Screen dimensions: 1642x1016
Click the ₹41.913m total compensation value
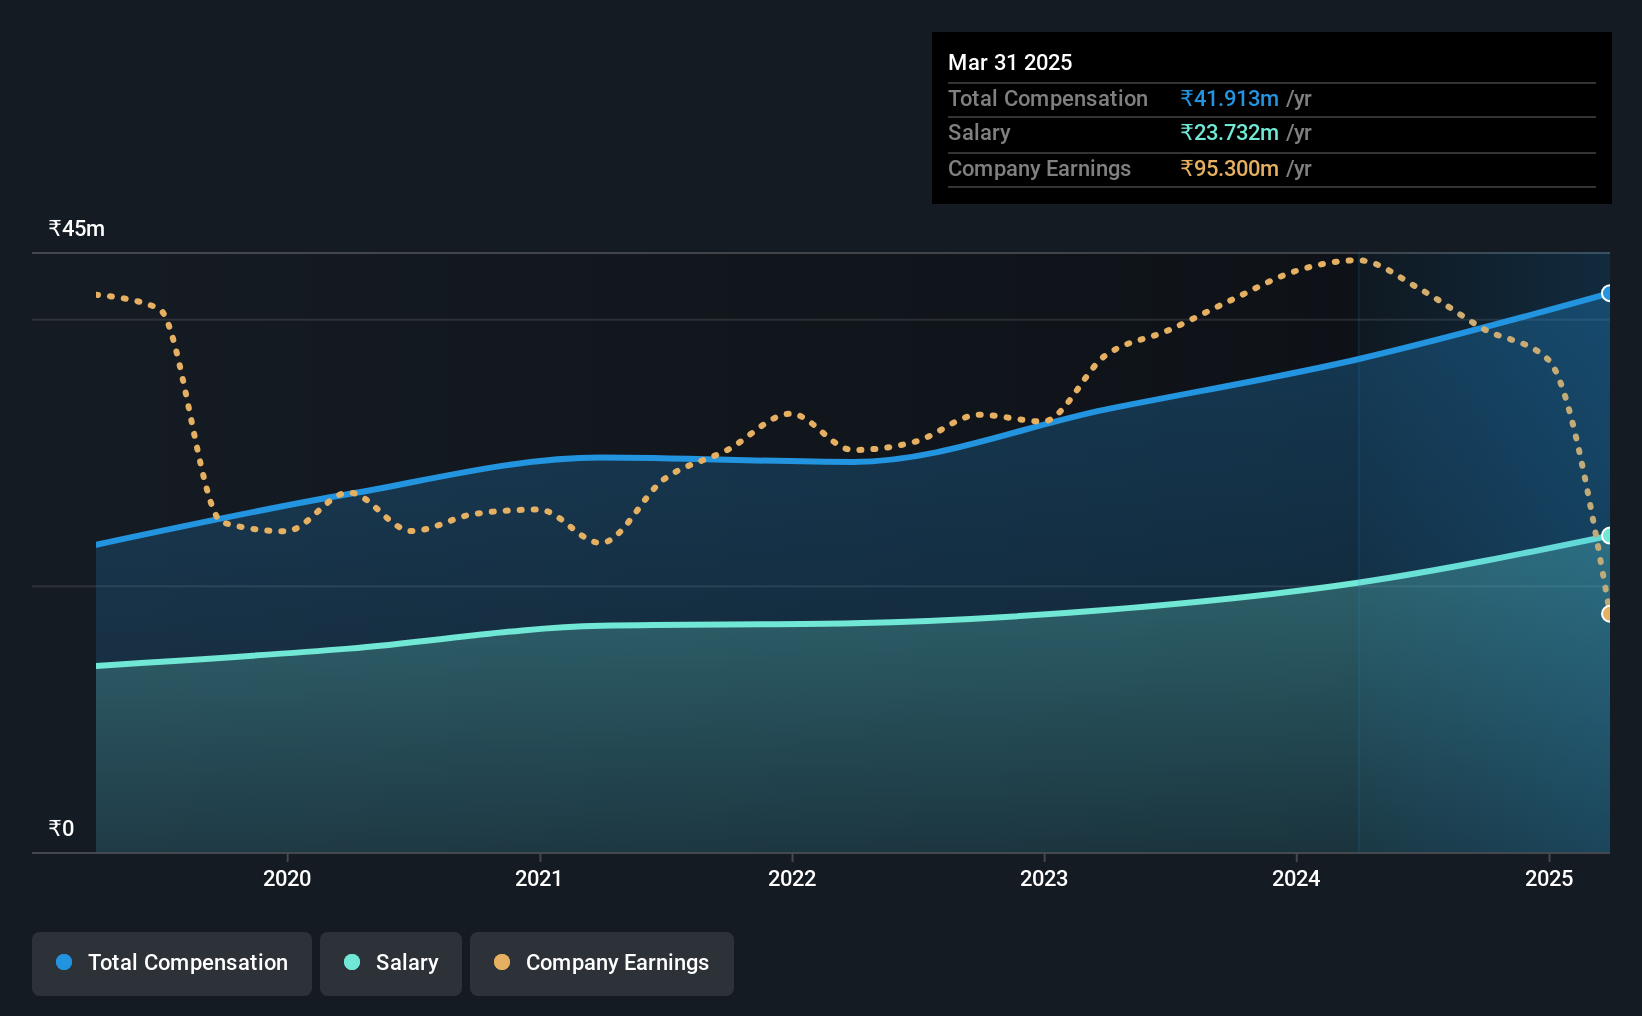pos(1229,98)
